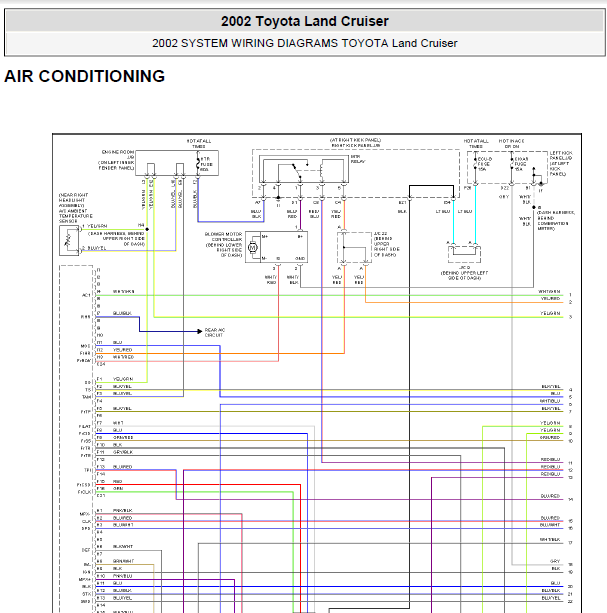607x613 pixels.
Task: Click the "AIR CONDITIONING" section heading
Action: pyautogui.click(x=84, y=76)
